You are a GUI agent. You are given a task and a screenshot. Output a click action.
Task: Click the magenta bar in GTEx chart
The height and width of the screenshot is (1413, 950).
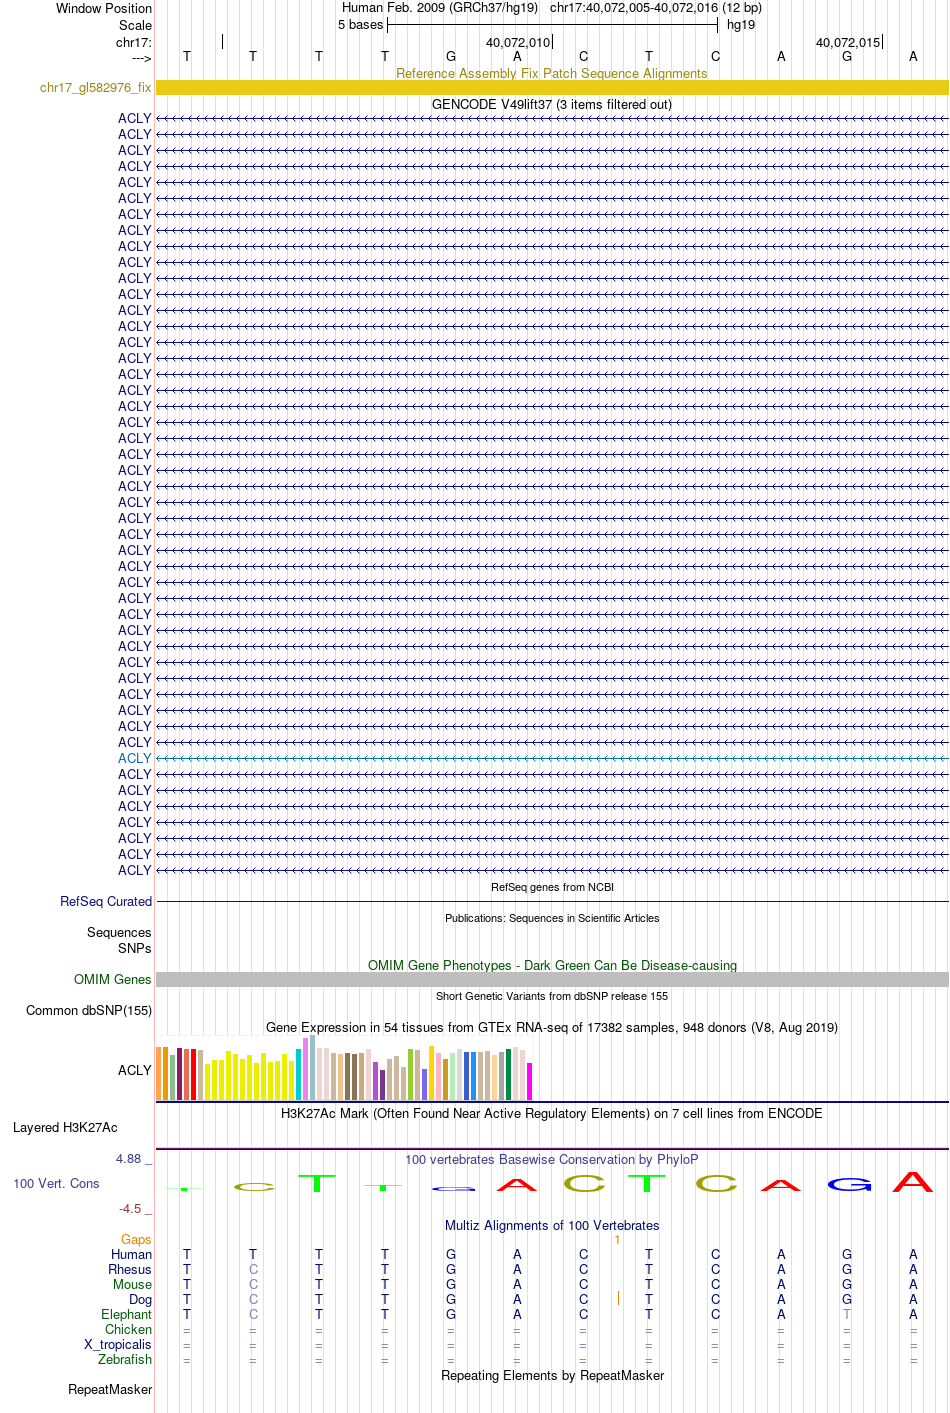[529, 1081]
